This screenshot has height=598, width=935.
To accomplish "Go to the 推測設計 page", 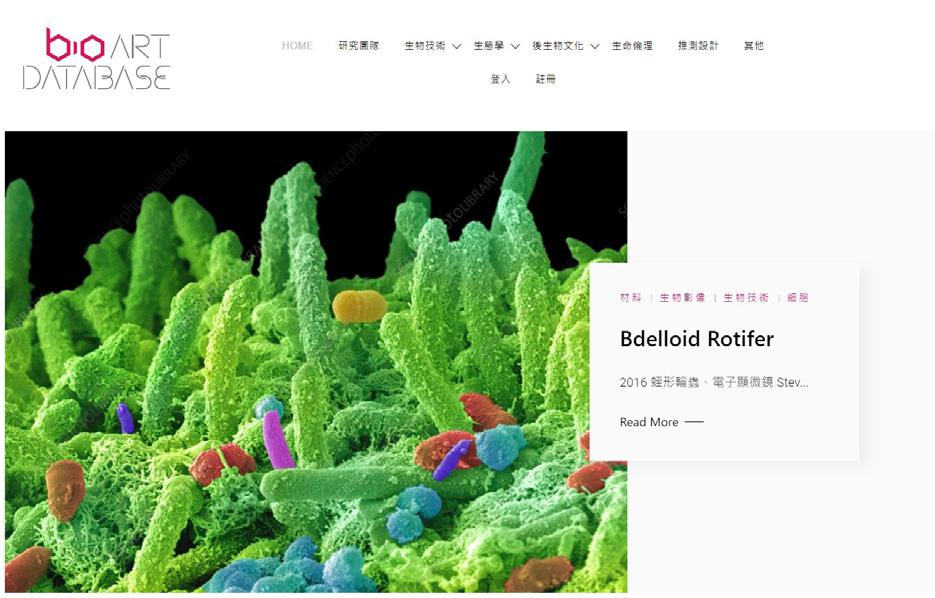I will click(x=698, y=46).
